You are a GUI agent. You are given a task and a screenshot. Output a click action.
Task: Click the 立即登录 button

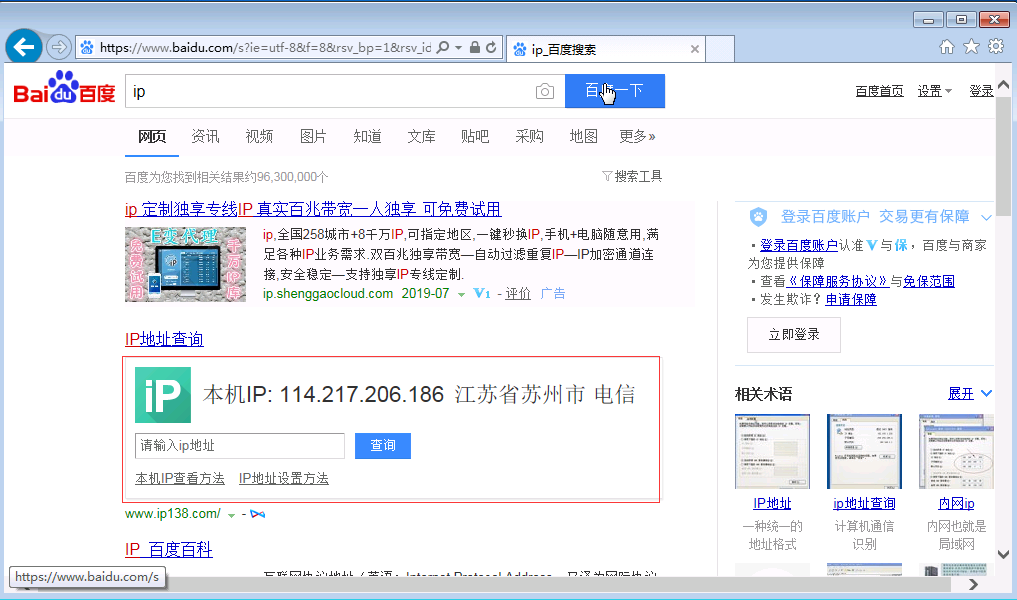coord(794,335)
